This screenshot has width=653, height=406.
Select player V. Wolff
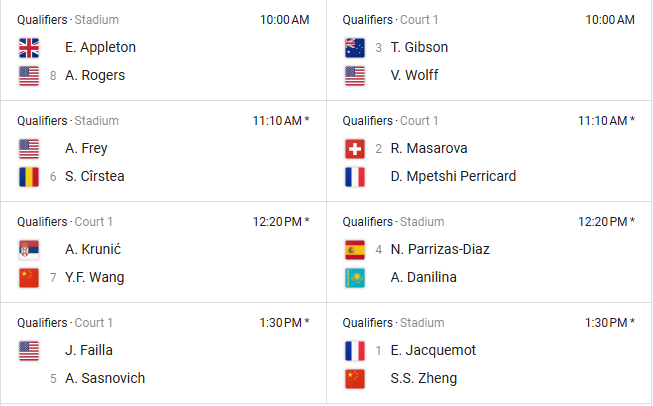pos(414,75)
